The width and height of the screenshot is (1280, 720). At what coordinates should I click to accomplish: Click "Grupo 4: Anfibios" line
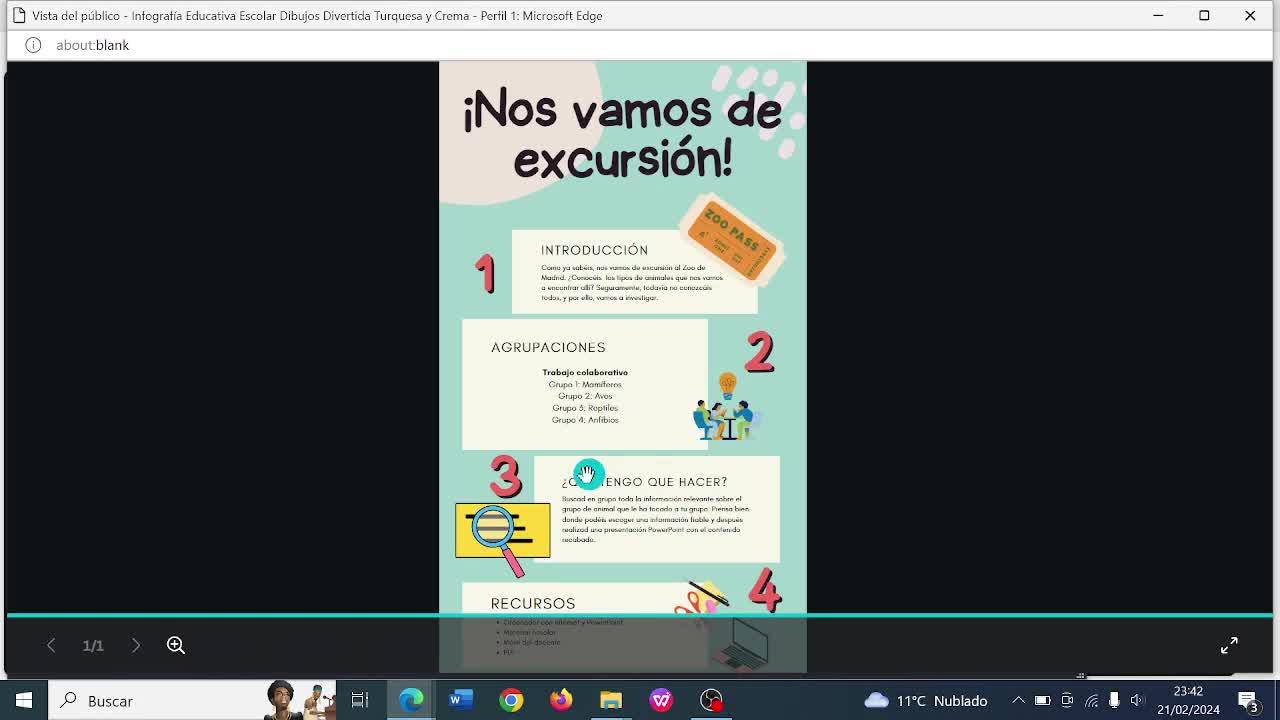(x=585, y=420)
